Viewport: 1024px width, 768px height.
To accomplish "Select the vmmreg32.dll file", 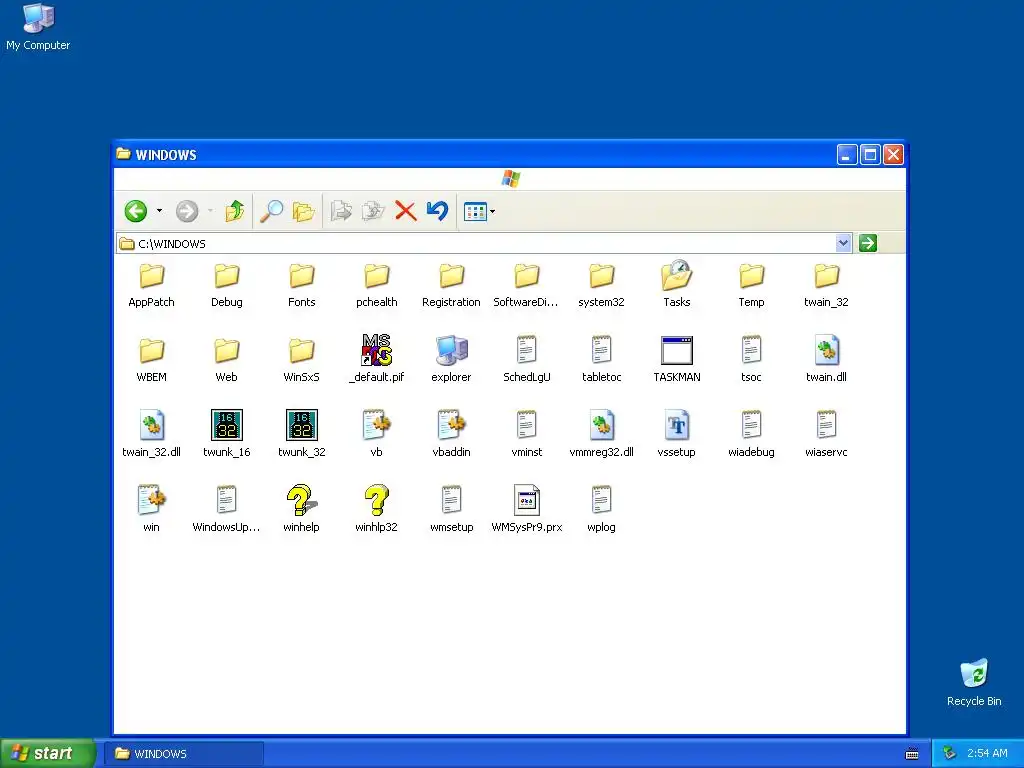I will click(x=601, y=434).
